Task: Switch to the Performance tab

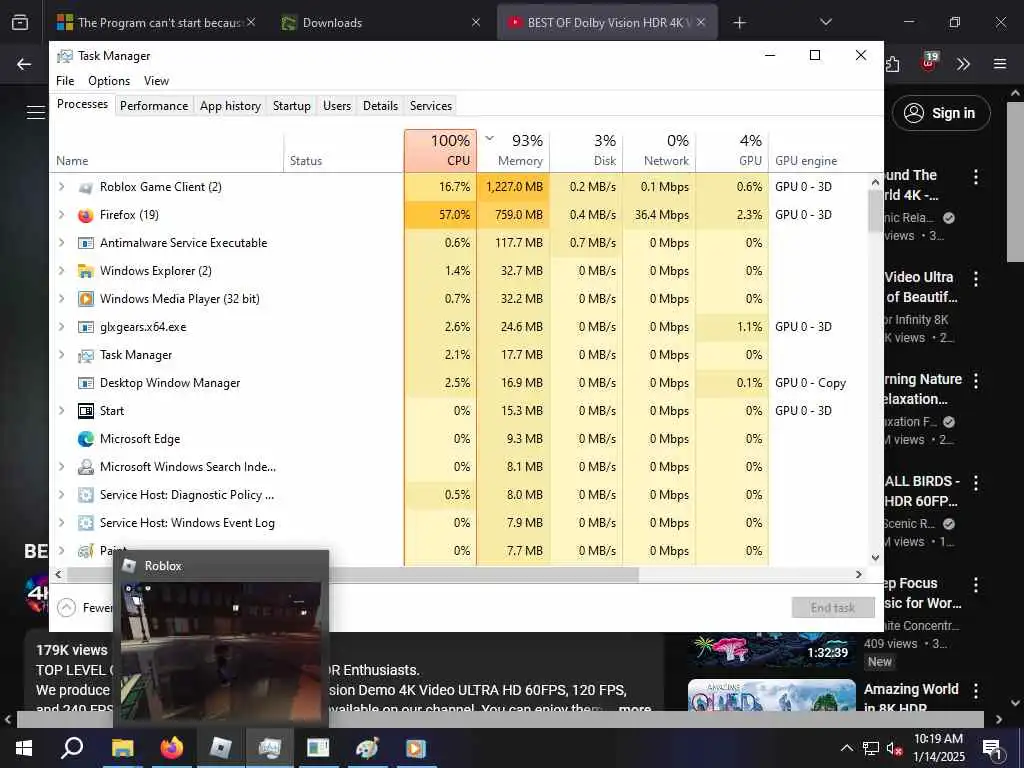Action: (x=154, y=106)
